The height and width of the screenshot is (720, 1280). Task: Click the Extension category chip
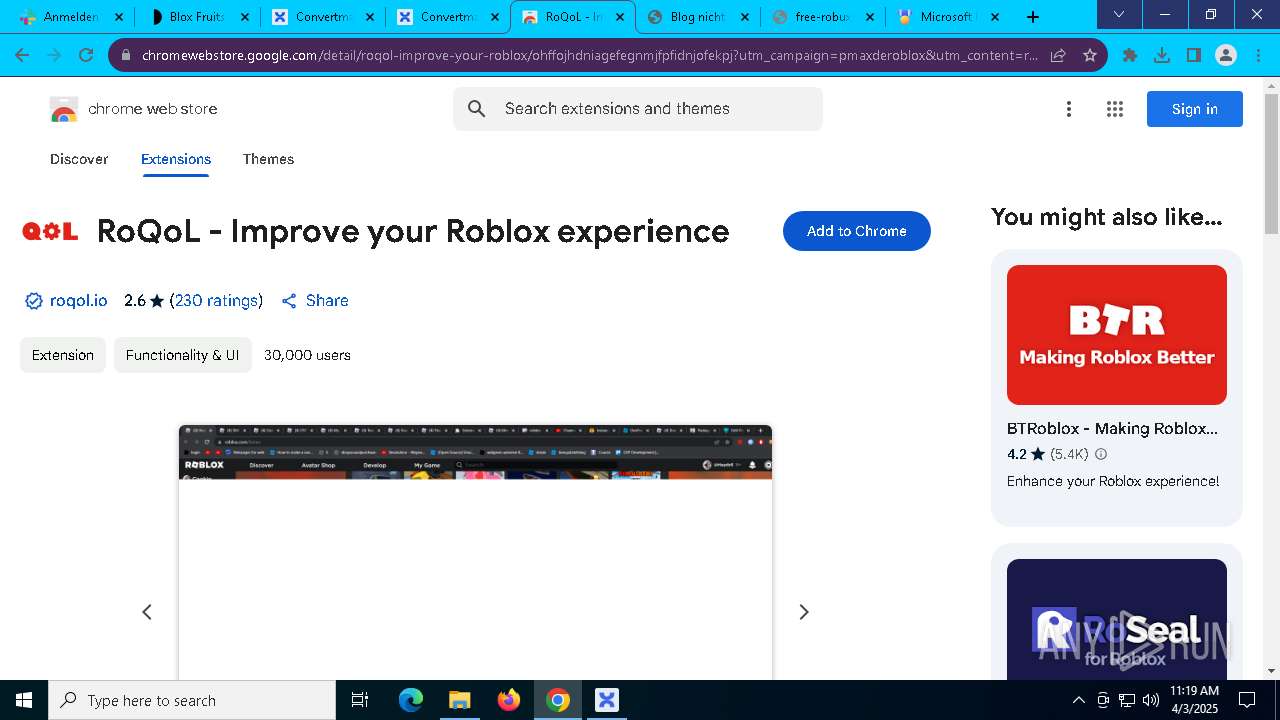coord(63,355)
